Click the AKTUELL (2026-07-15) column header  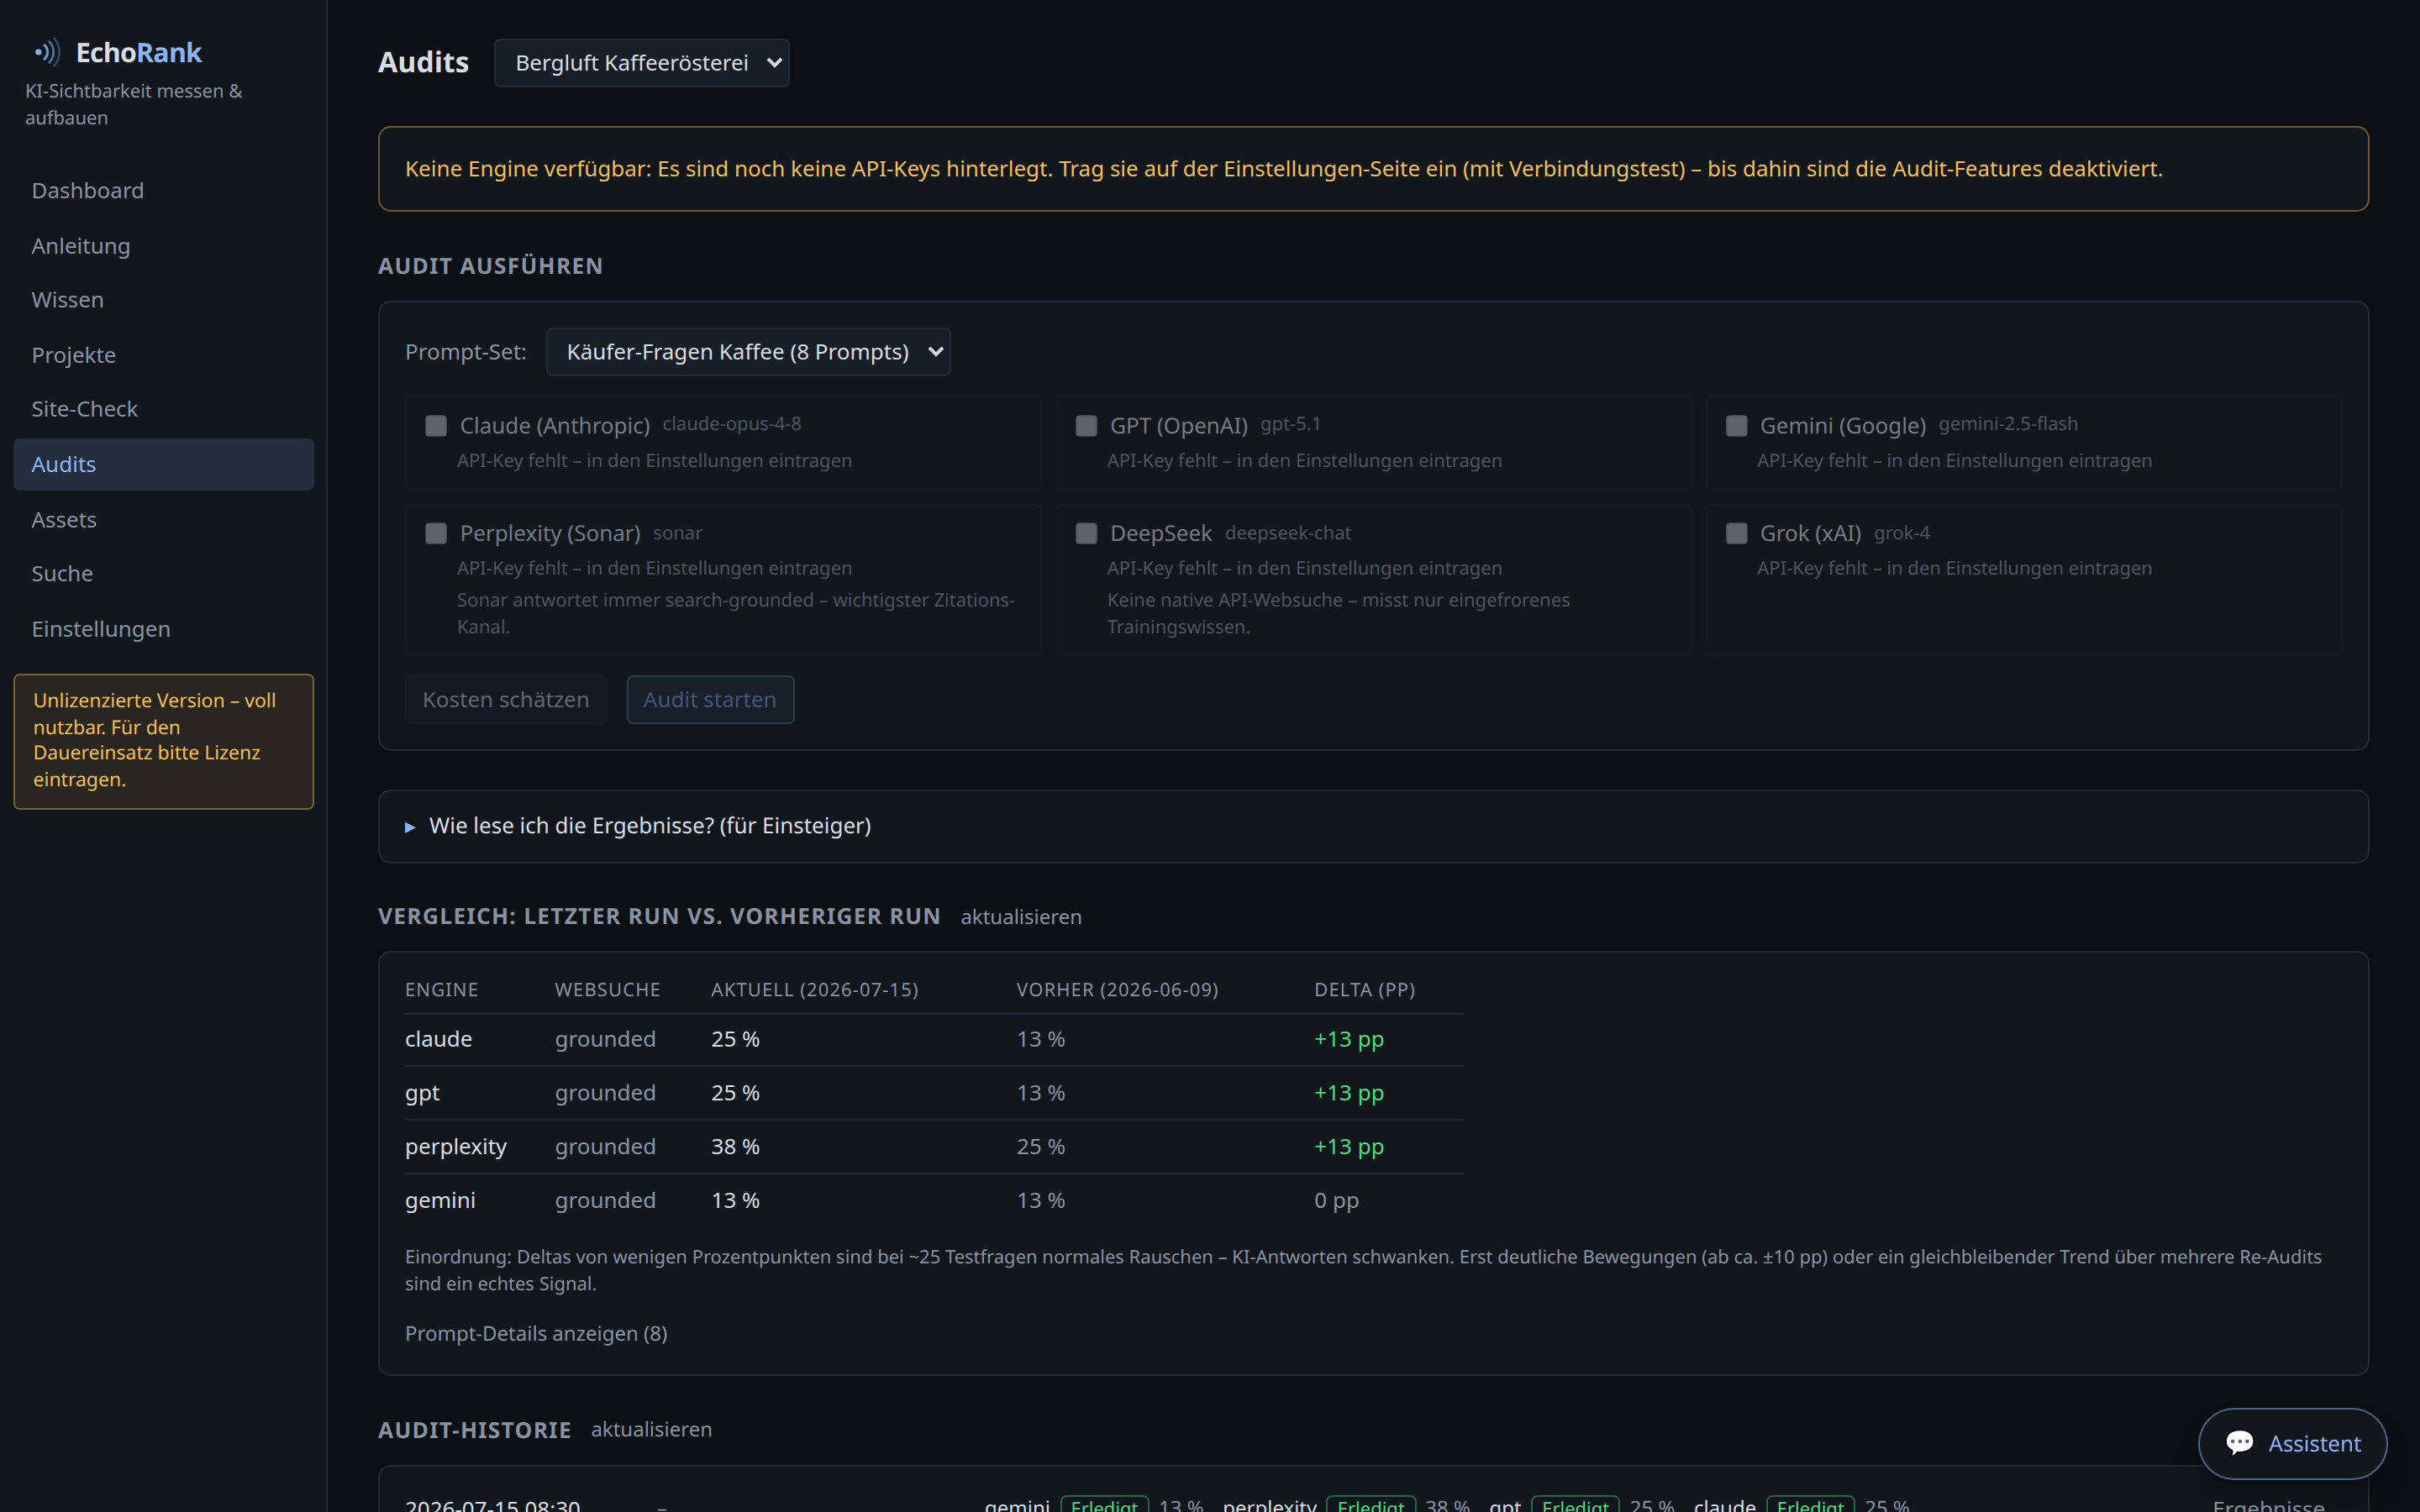(x=814, y=989)
